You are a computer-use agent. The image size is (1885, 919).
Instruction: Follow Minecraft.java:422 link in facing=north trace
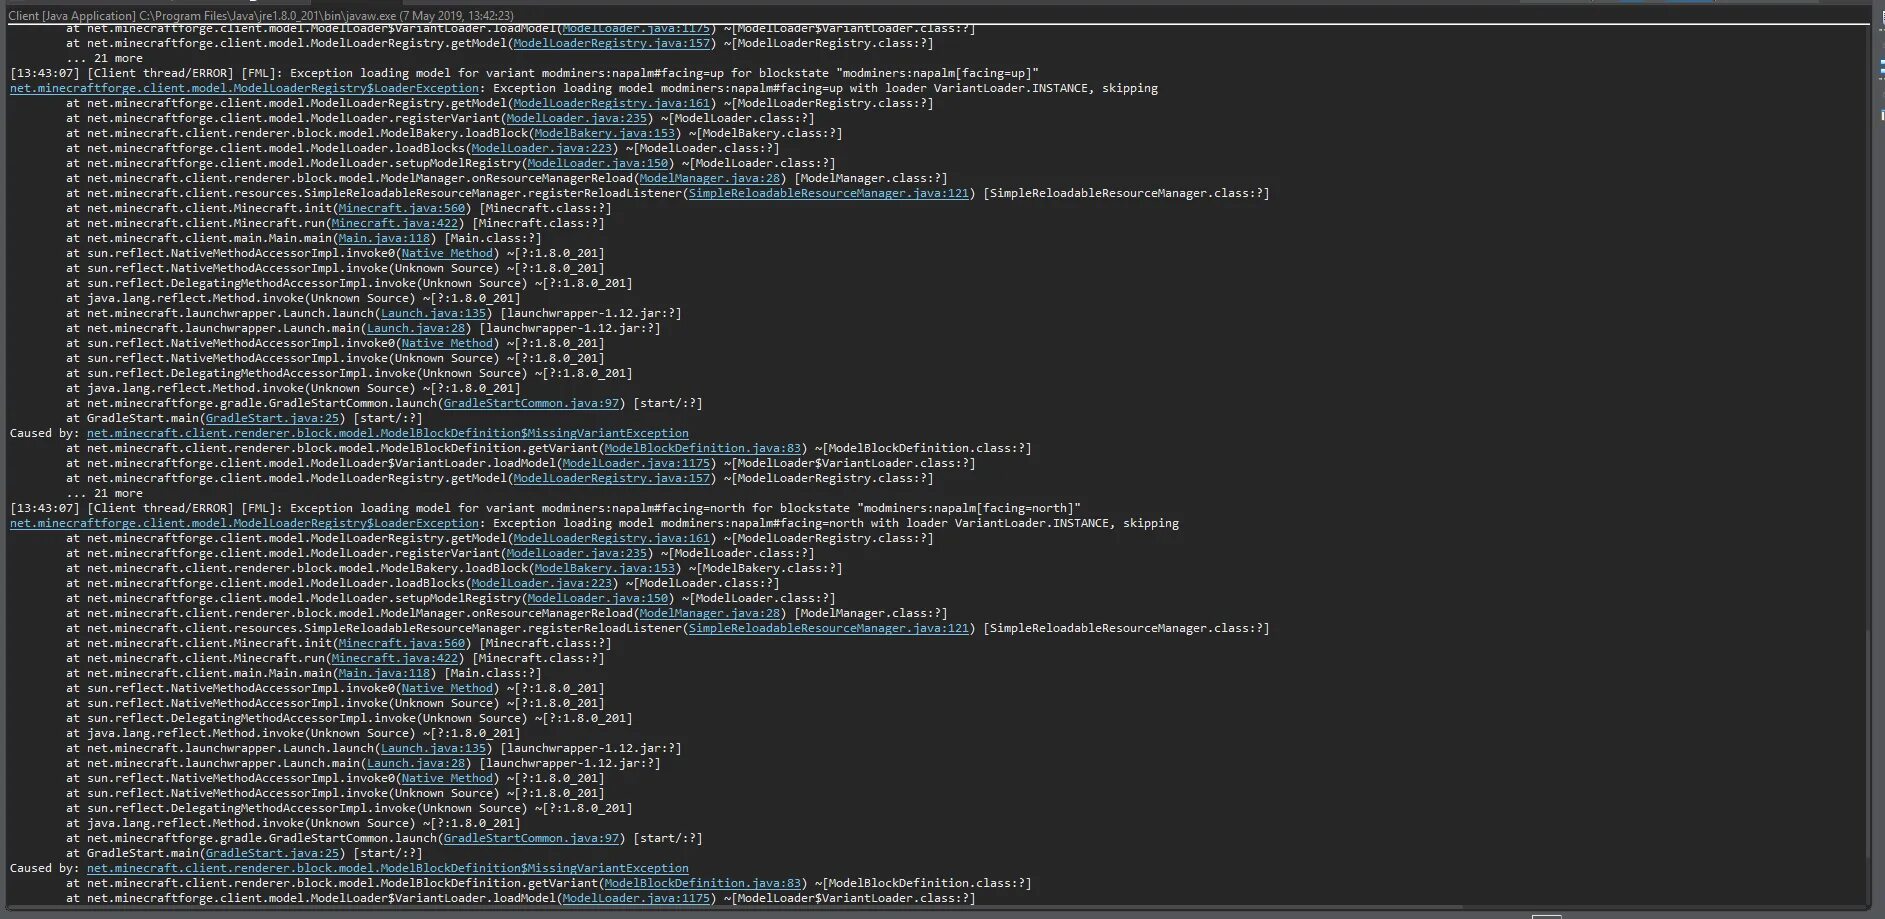coord(395,658)
